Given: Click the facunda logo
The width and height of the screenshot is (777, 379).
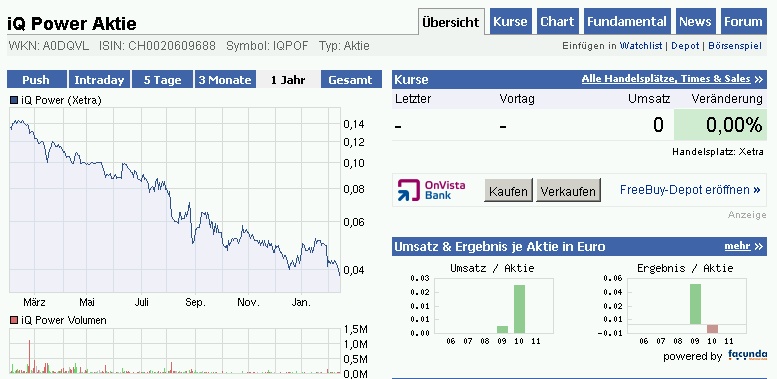Looking at the screenshot, I should pos(747,355).
